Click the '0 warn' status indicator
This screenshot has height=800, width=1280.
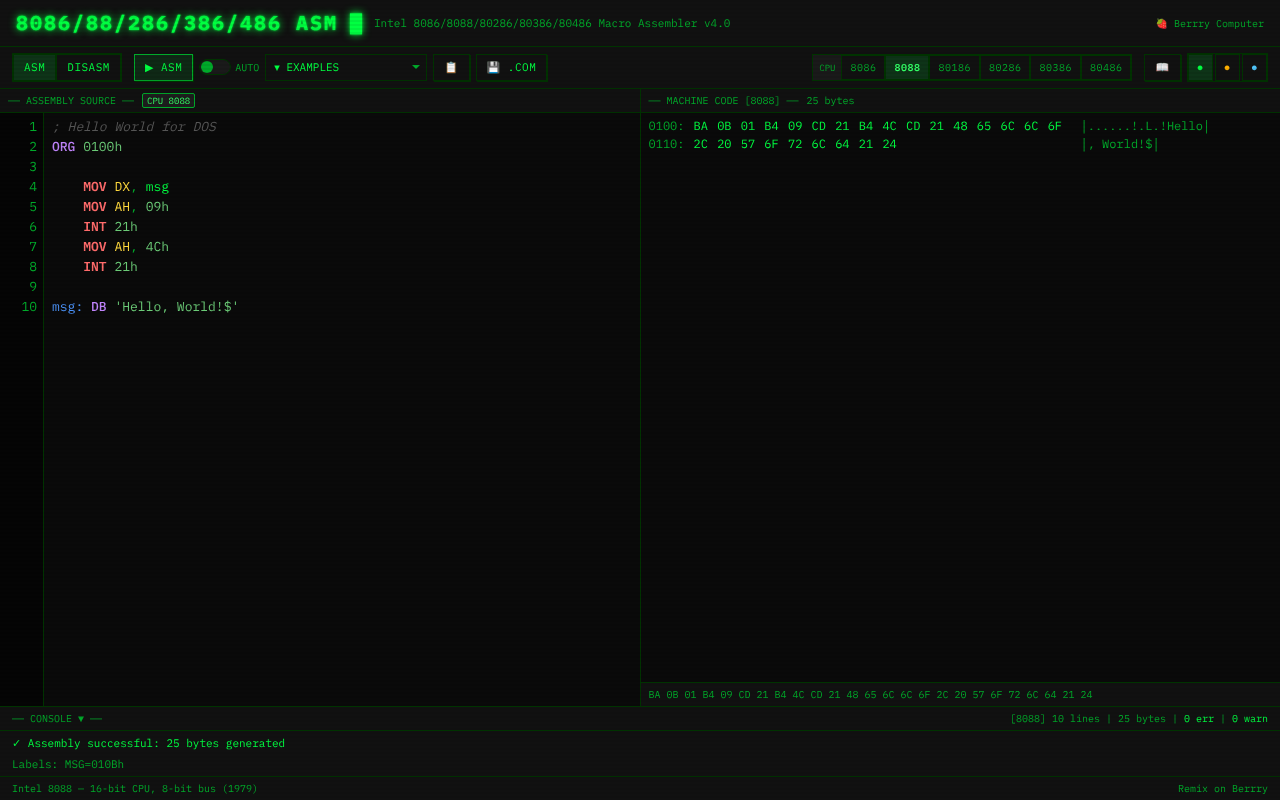(x=1250, y=719)
